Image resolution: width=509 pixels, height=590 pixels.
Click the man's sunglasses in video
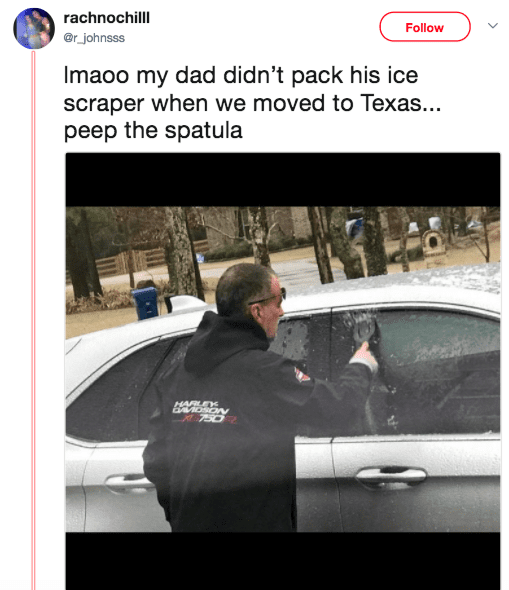[269, 297]
